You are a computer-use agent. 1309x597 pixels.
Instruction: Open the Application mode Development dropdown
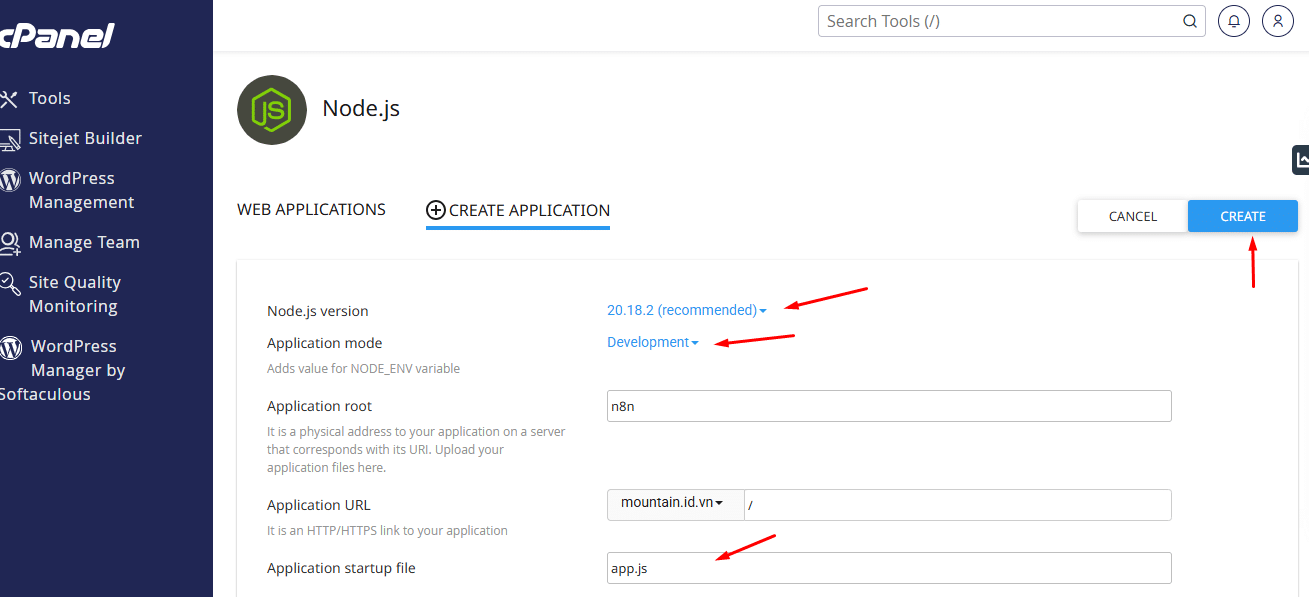coord(653,342)
